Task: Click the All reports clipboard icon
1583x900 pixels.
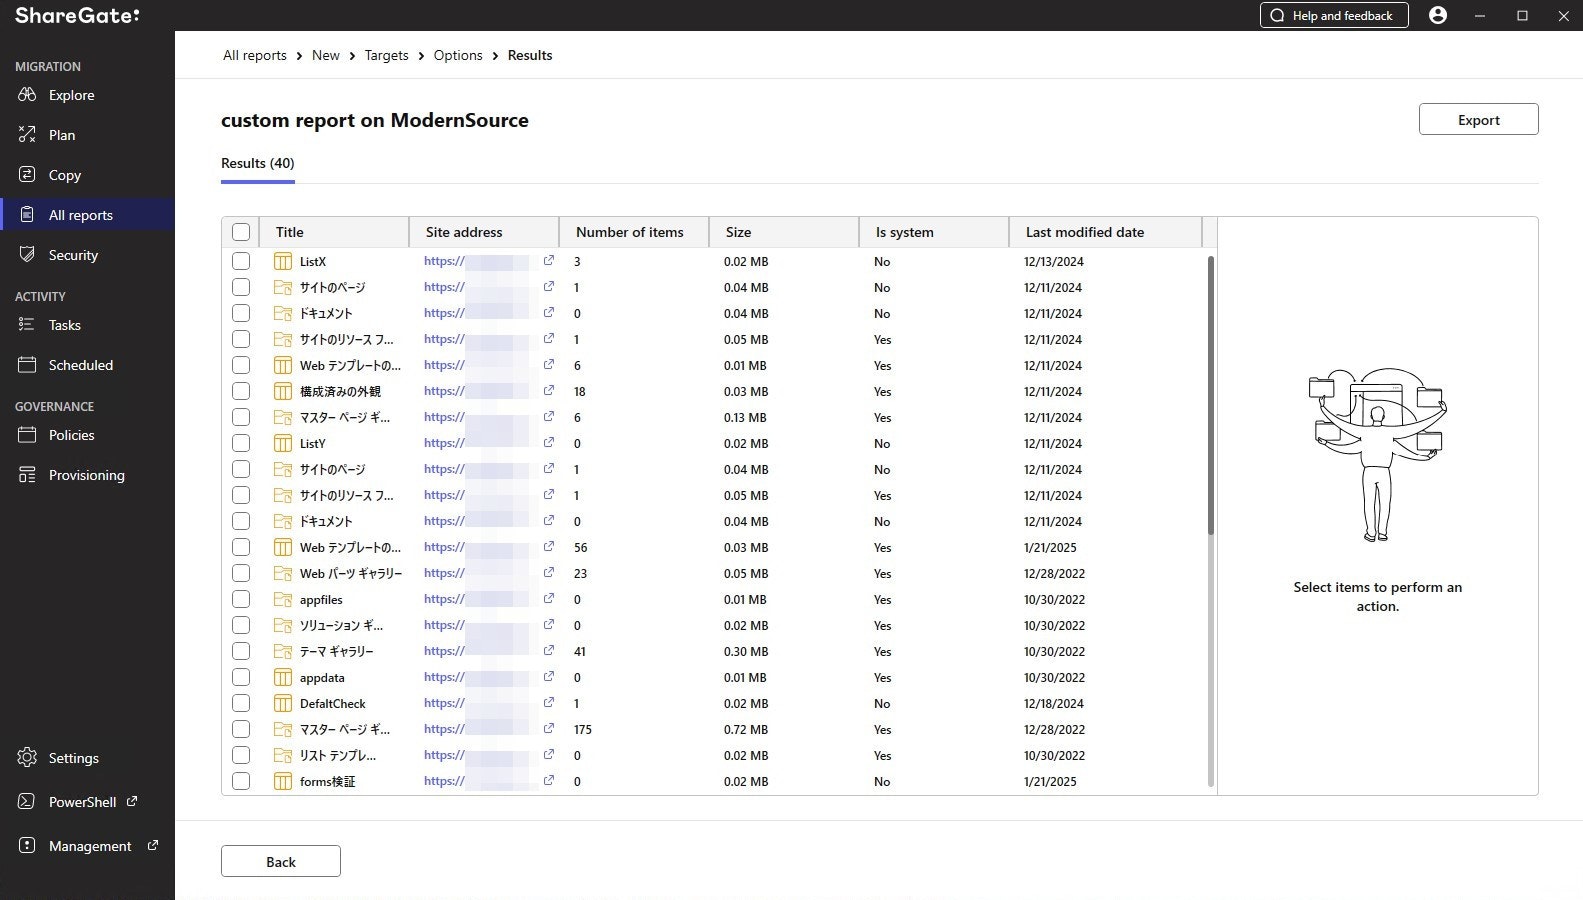Action: click(27, 215)
